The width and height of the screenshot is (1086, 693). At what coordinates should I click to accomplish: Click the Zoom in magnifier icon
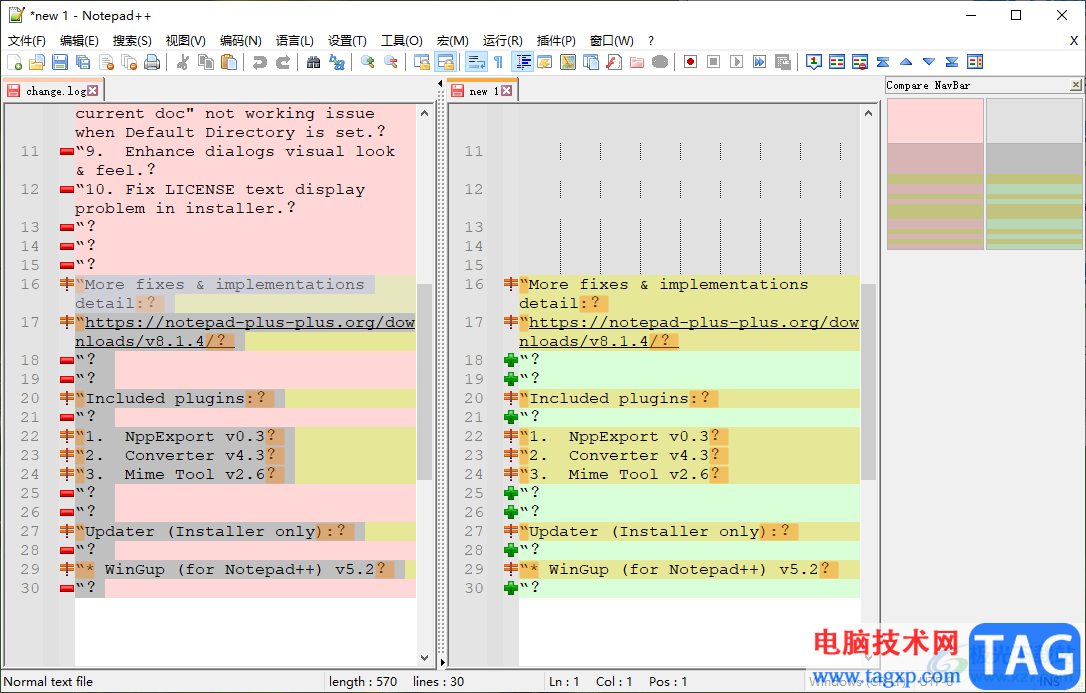[x=368, y=62]
